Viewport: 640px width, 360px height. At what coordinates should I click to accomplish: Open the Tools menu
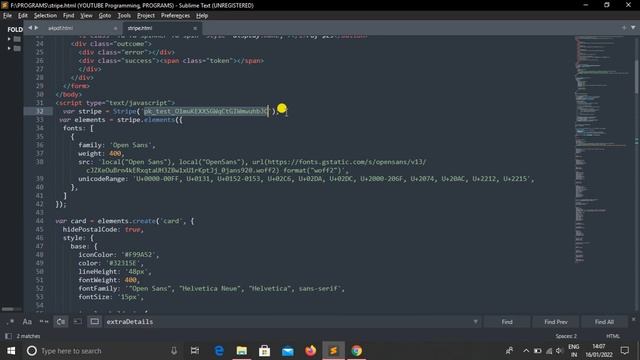tap(124, 16)
